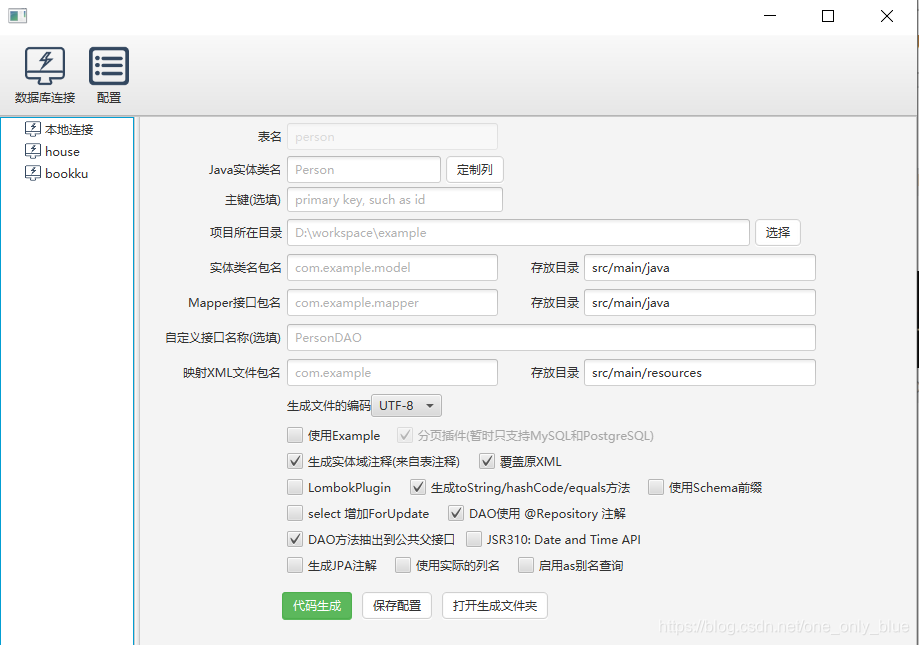Image resolution: width=919 pixels, height=645 pixels.
Task: Close the application window
Action: click(887, 16)
